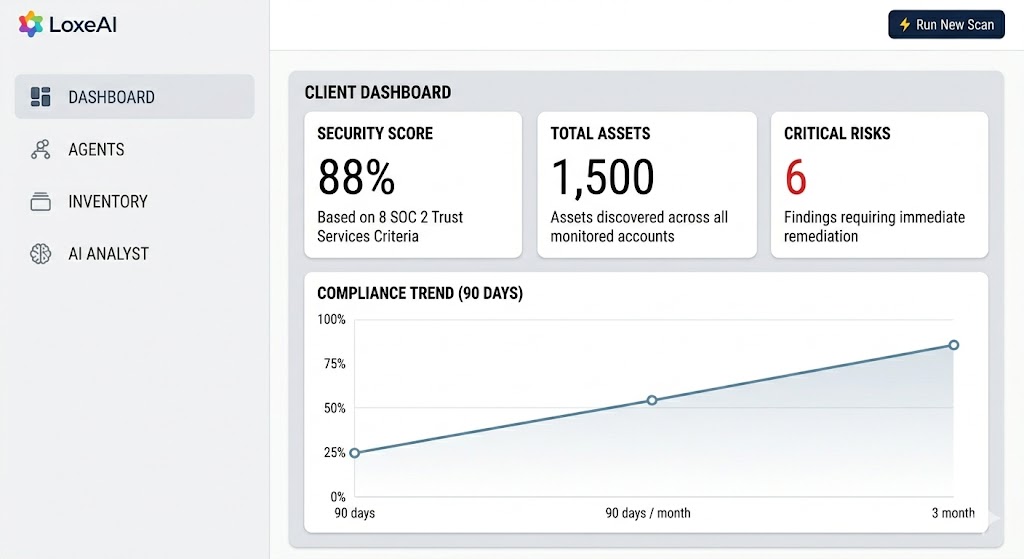Click the 88% security score value
The height and width of the screenshot is (559, 1024).
point(356,178)
